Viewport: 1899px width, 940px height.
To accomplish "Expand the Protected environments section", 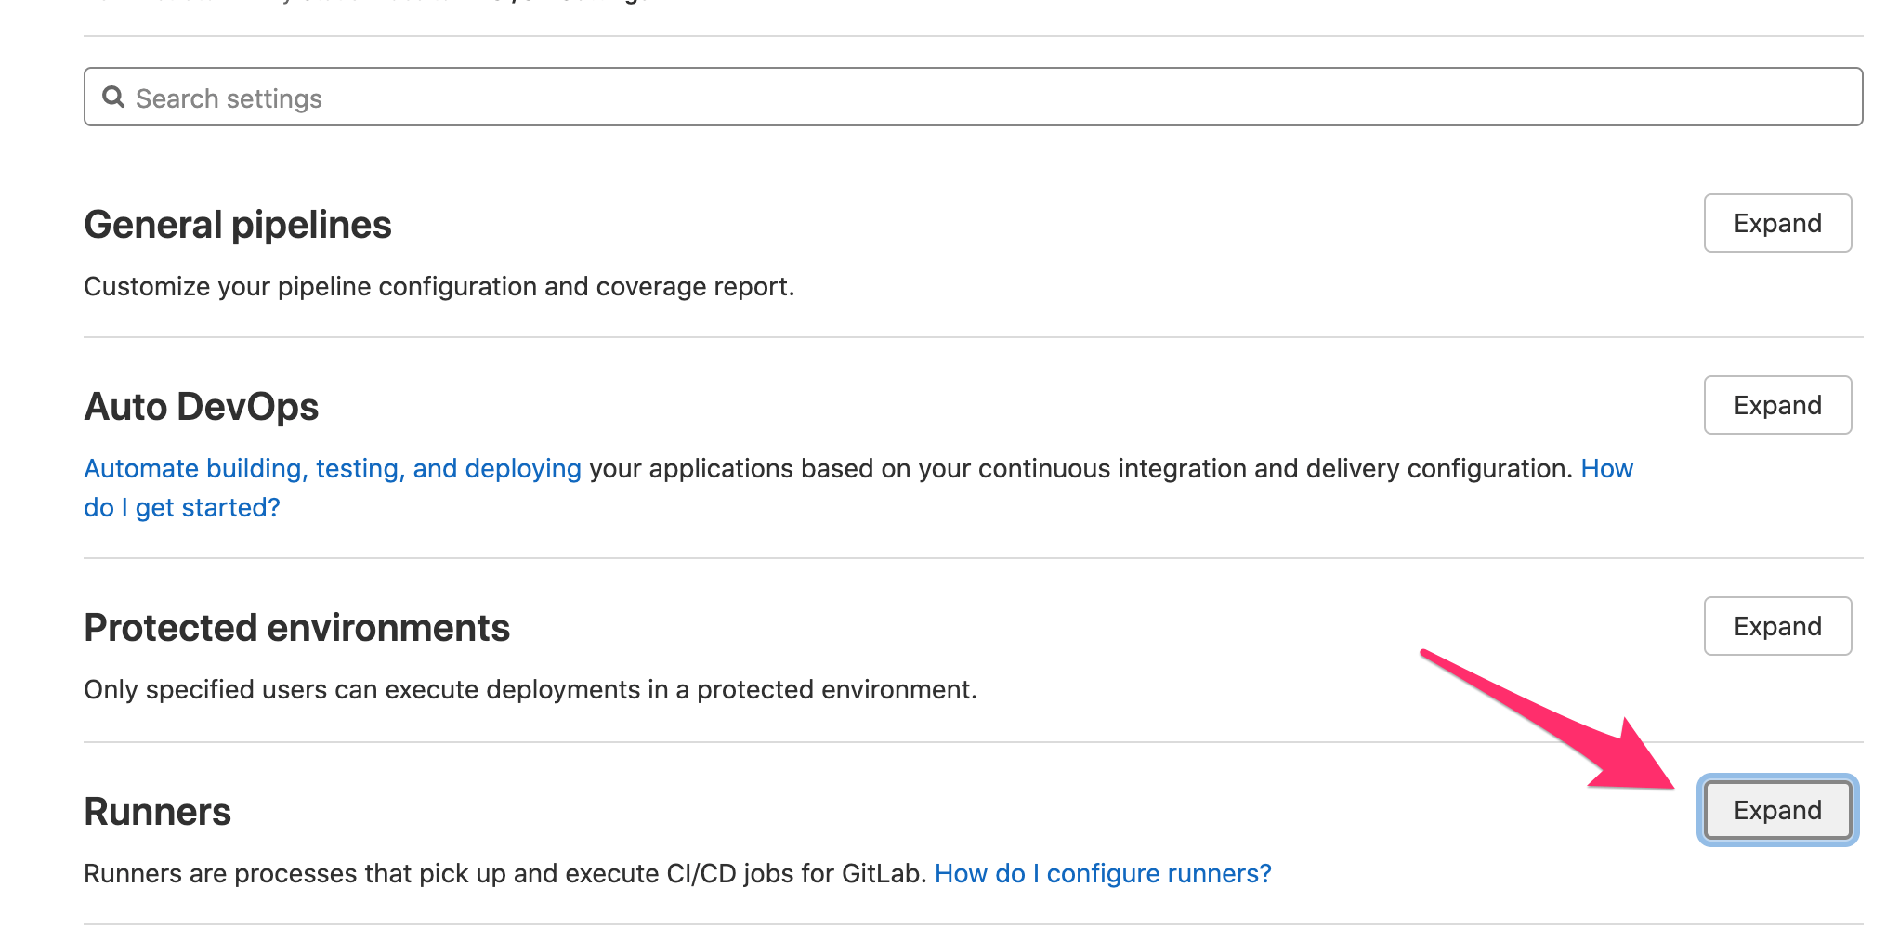I will 1777,626.
